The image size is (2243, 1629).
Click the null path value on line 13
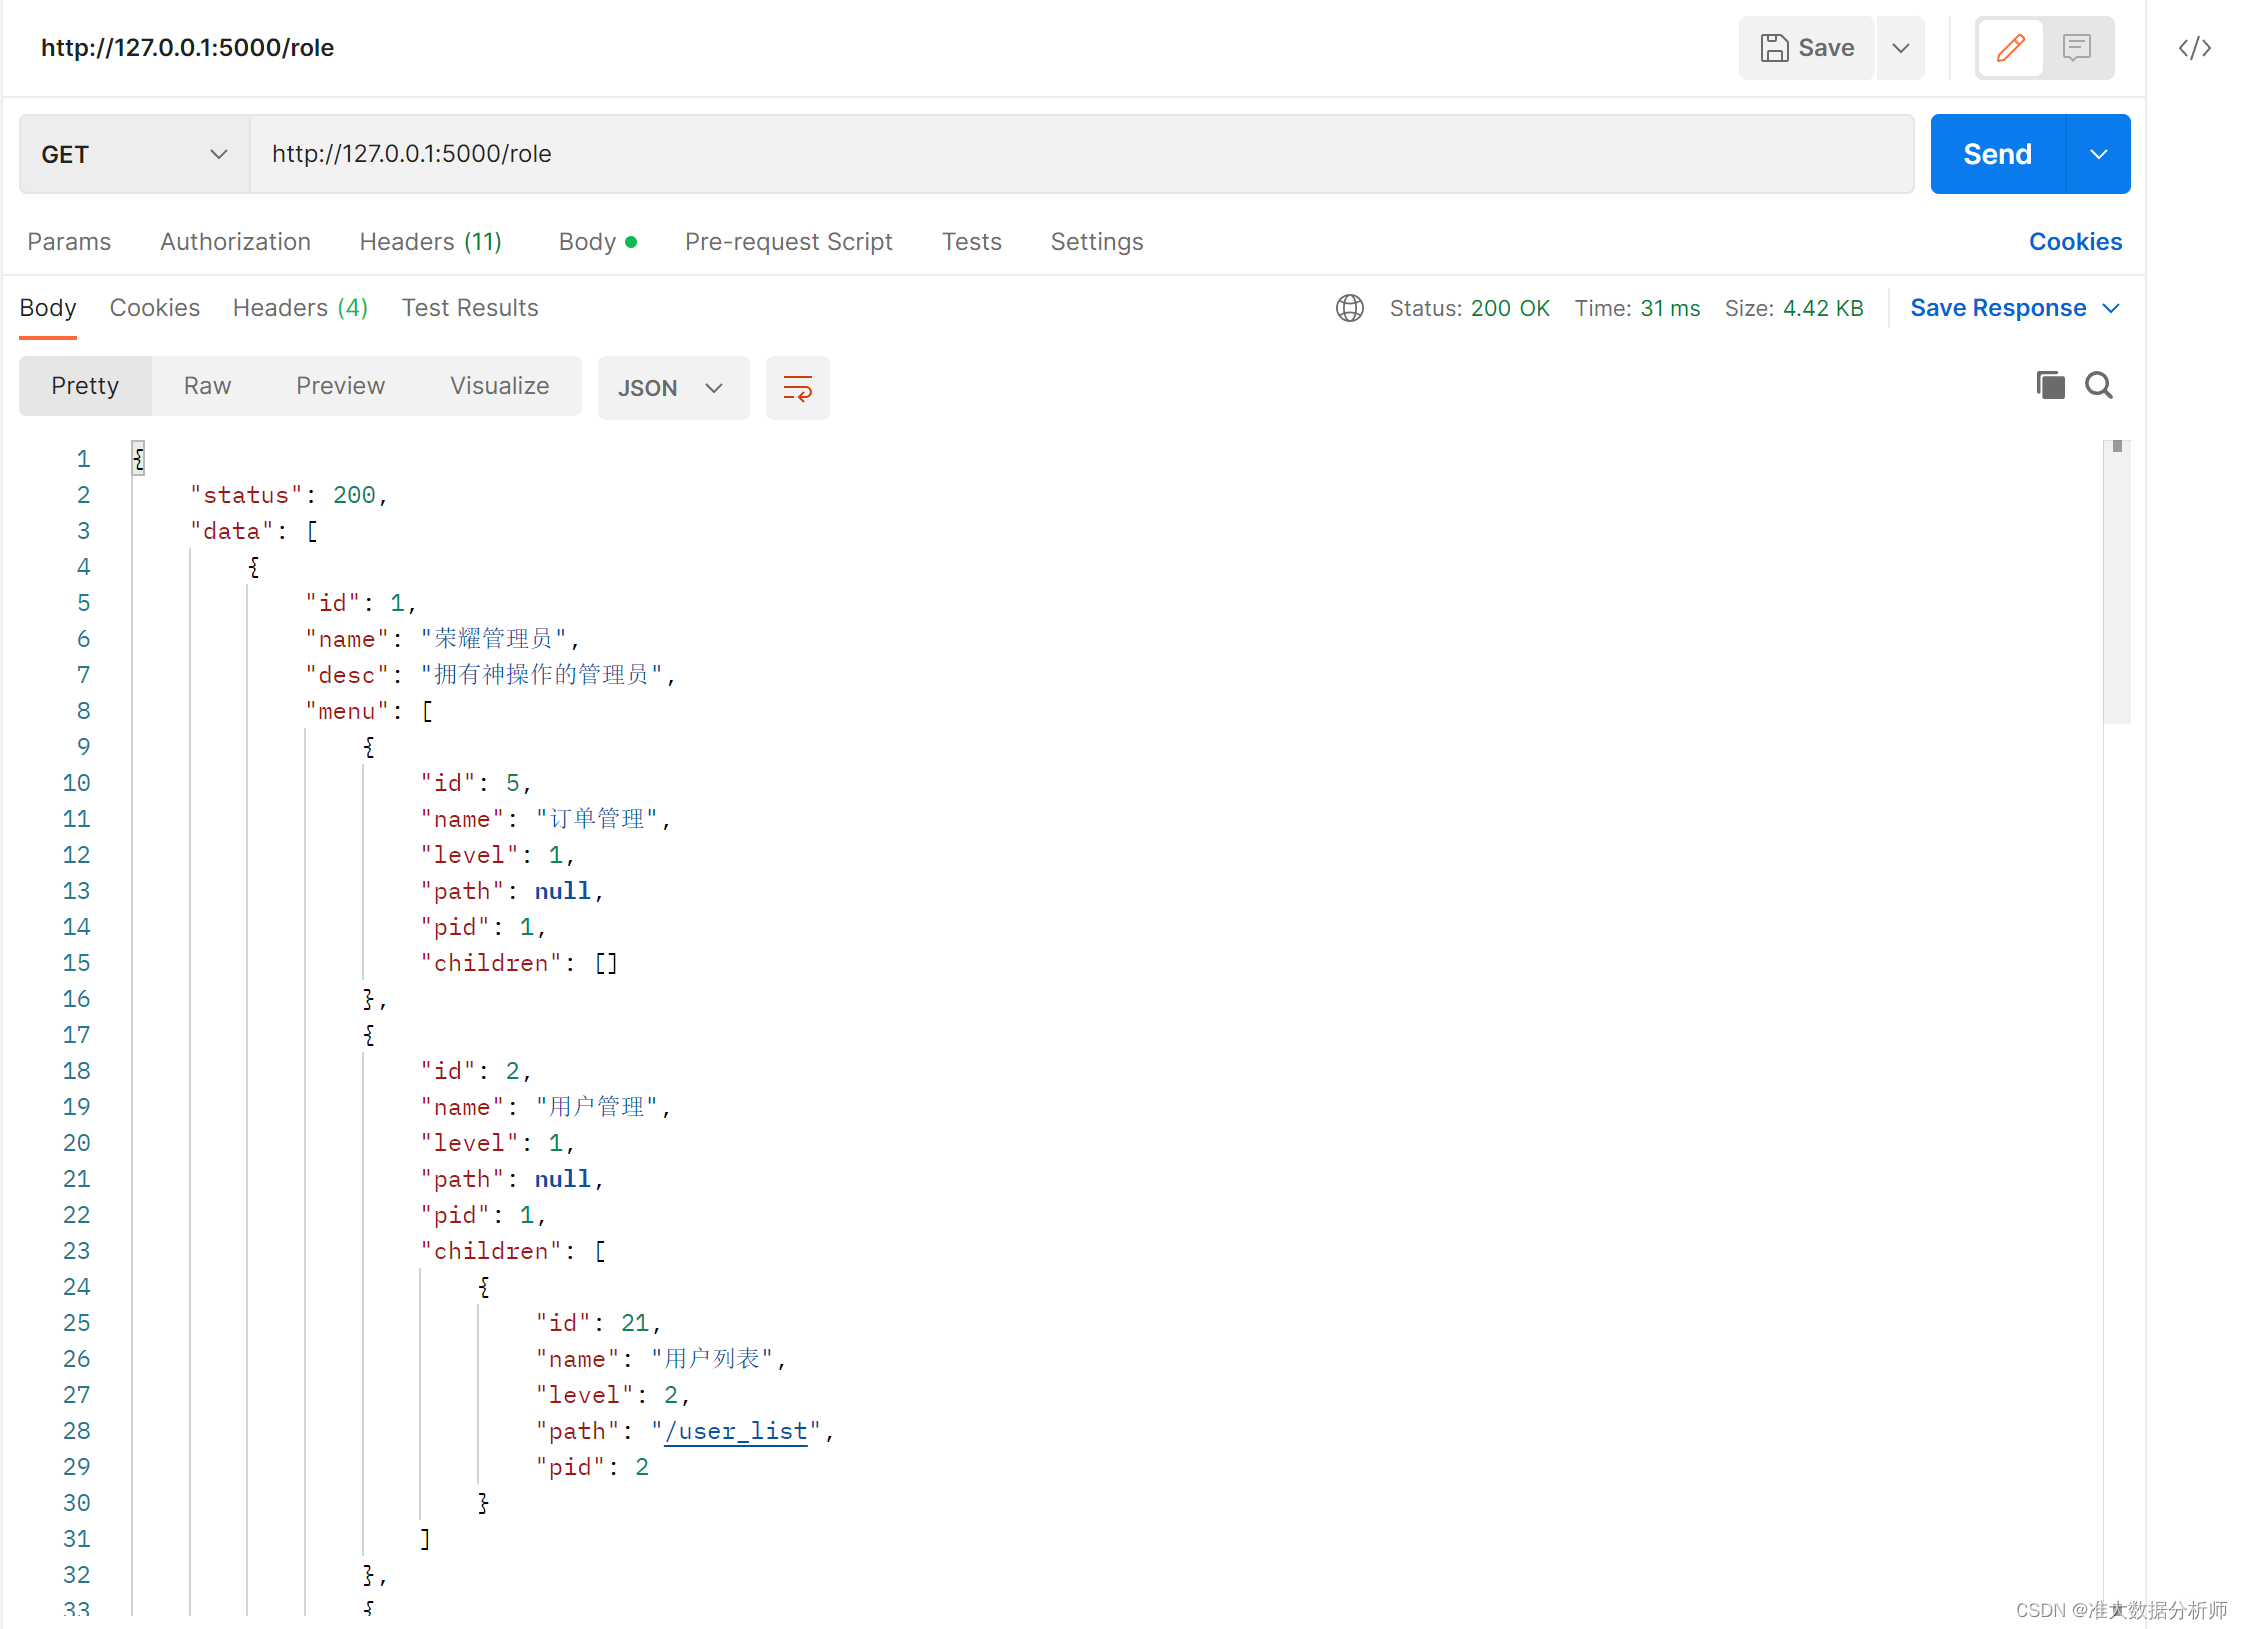(x=562, y=891)
